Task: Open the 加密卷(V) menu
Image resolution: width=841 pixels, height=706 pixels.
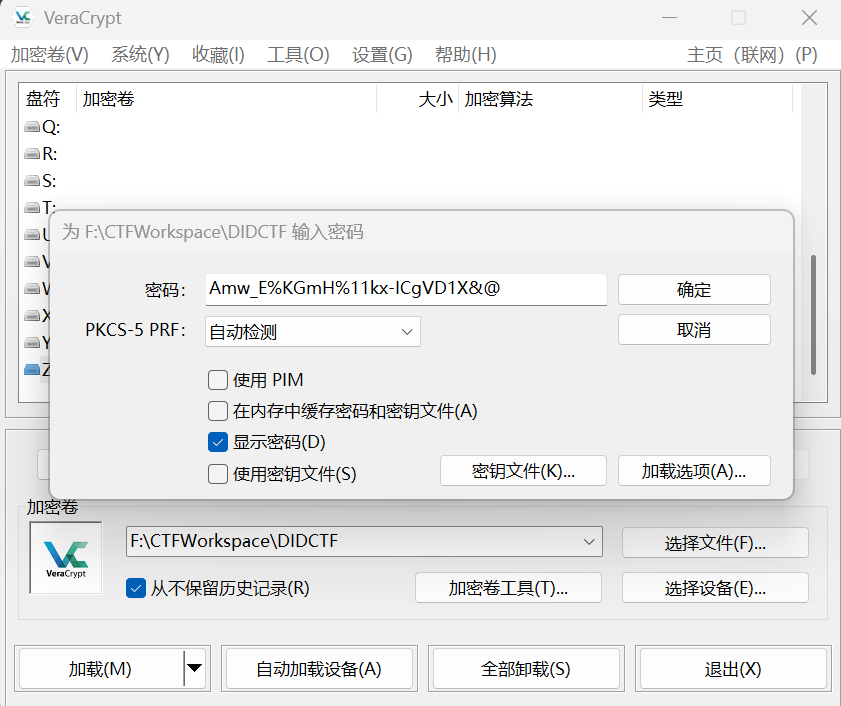Action: pos(49,55)
